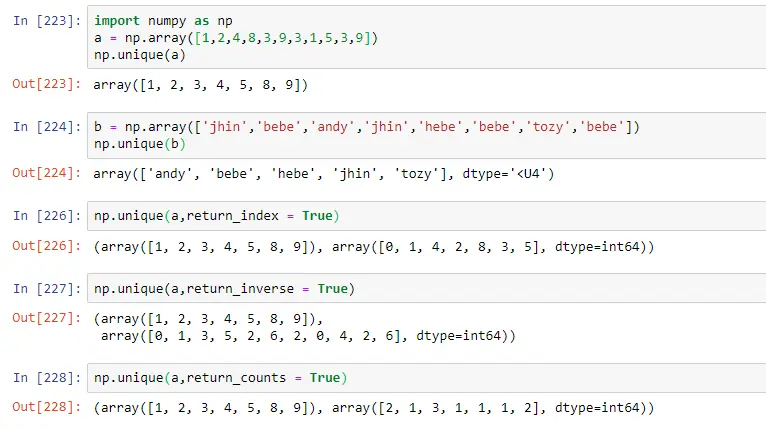Click the Out[224] prompt label

tap(46, 173)
